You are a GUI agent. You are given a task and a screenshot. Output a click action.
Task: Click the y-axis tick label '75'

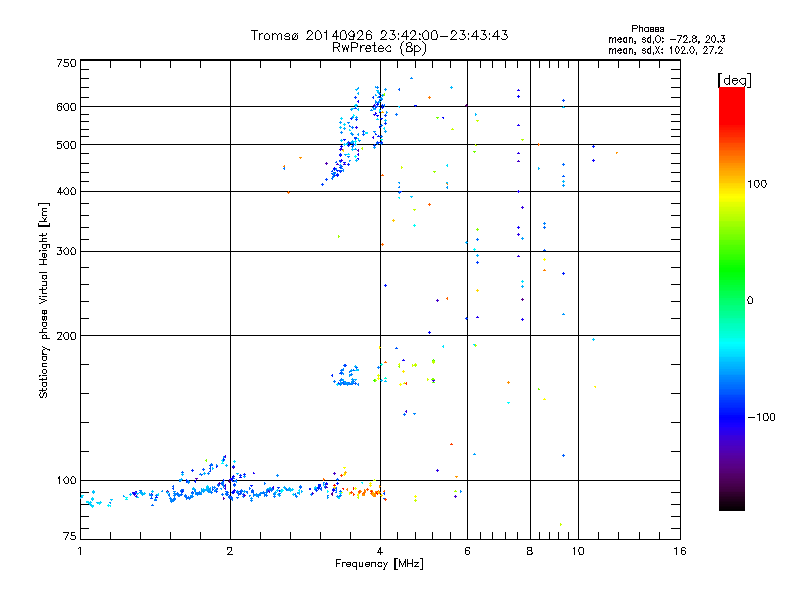point(70,536)
